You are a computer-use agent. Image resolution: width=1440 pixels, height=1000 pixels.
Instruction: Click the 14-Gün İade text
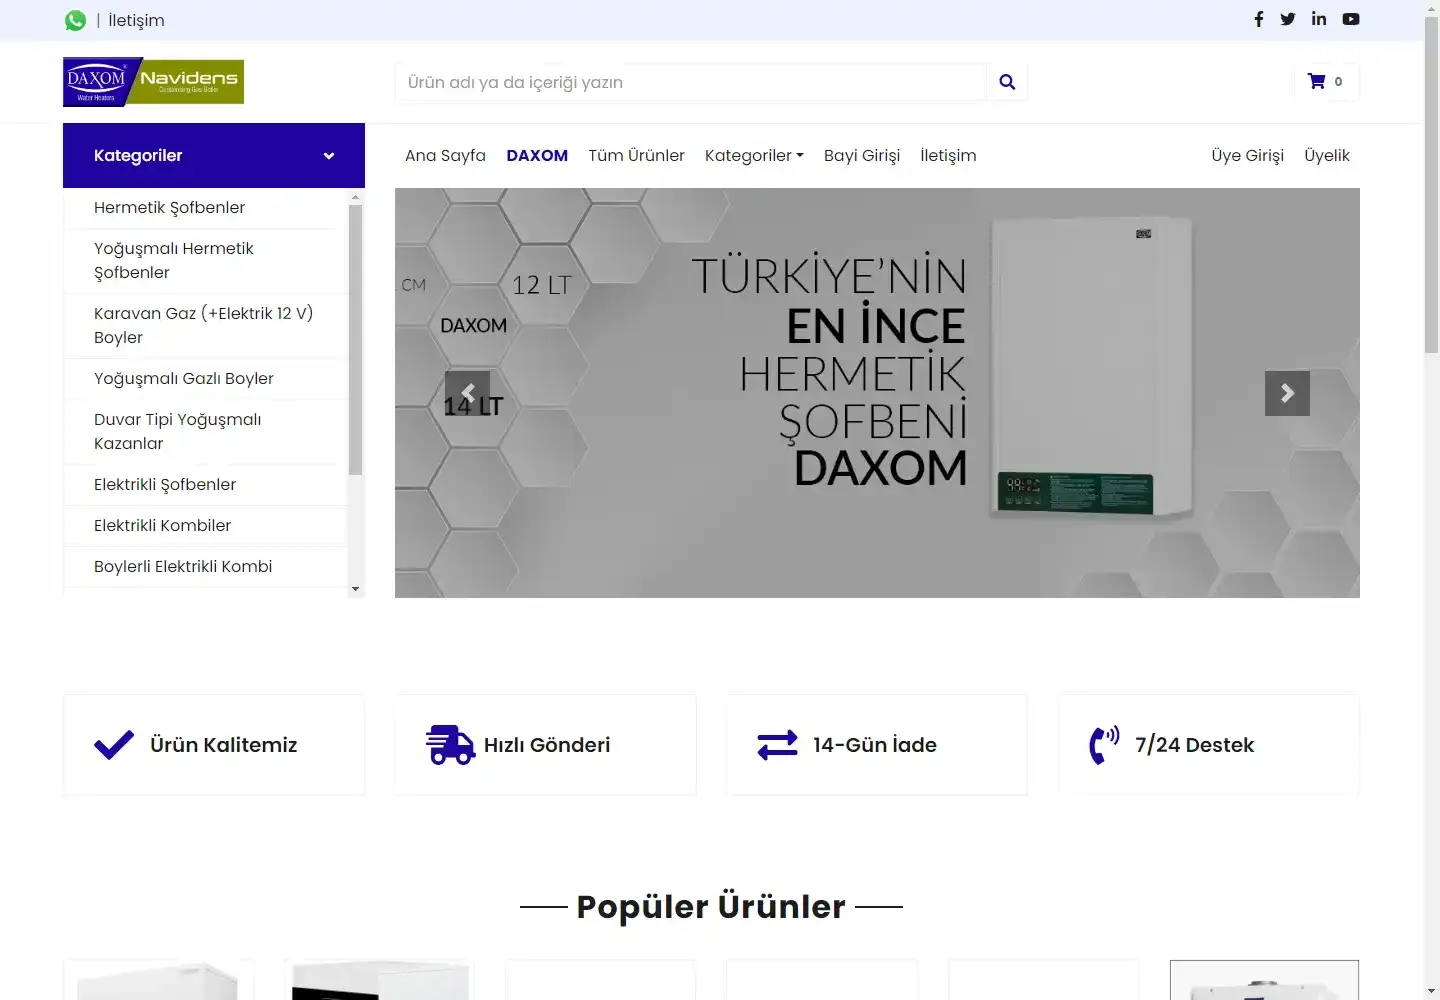tap(875, 745)
